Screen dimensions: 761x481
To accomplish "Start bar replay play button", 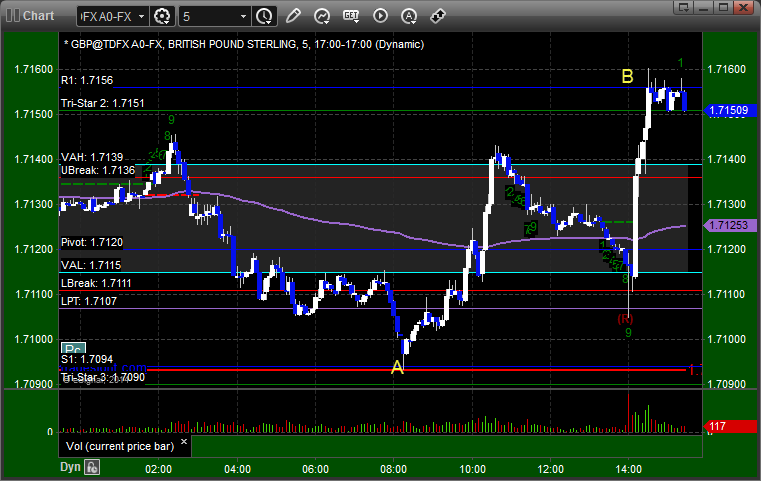I will [380, 16].
